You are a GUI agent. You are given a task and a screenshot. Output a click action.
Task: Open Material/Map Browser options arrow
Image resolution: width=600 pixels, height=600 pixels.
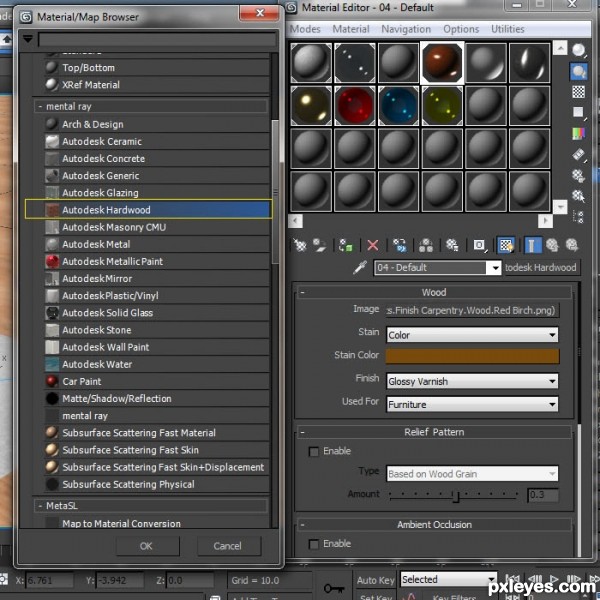coord(28,39)
